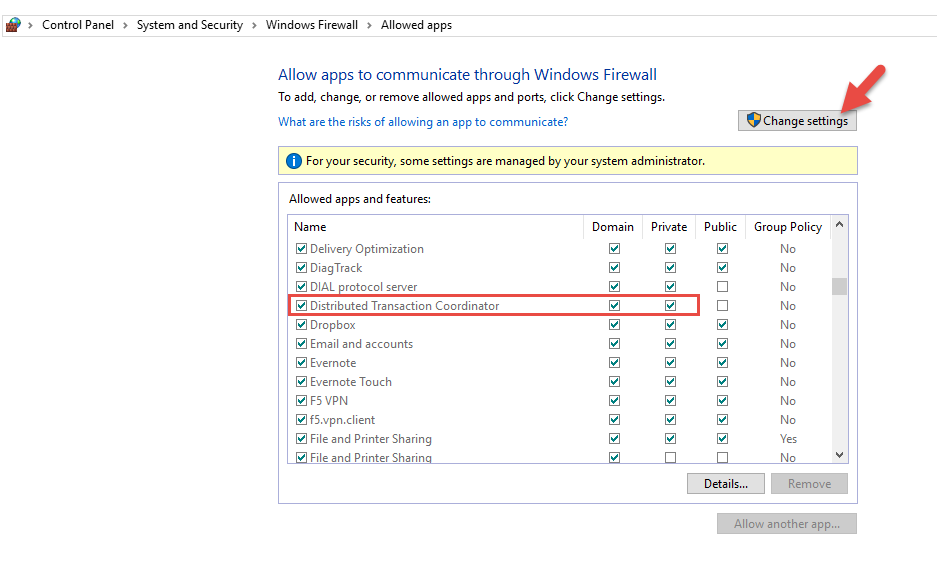This screenshot has width=937, height=564.
Task: Click the blue info icon in security banner
Action: click(294, 161)
